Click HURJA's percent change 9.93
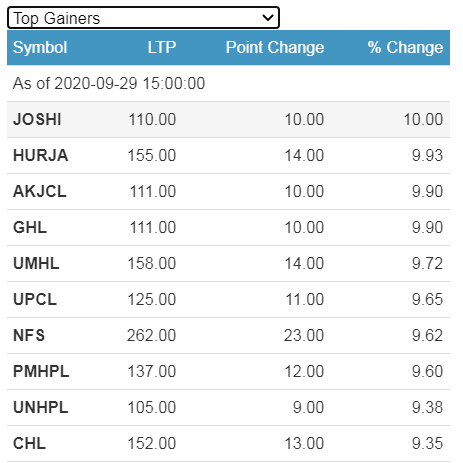The height and width of the screenshot is (463, 463). point(427,155)
